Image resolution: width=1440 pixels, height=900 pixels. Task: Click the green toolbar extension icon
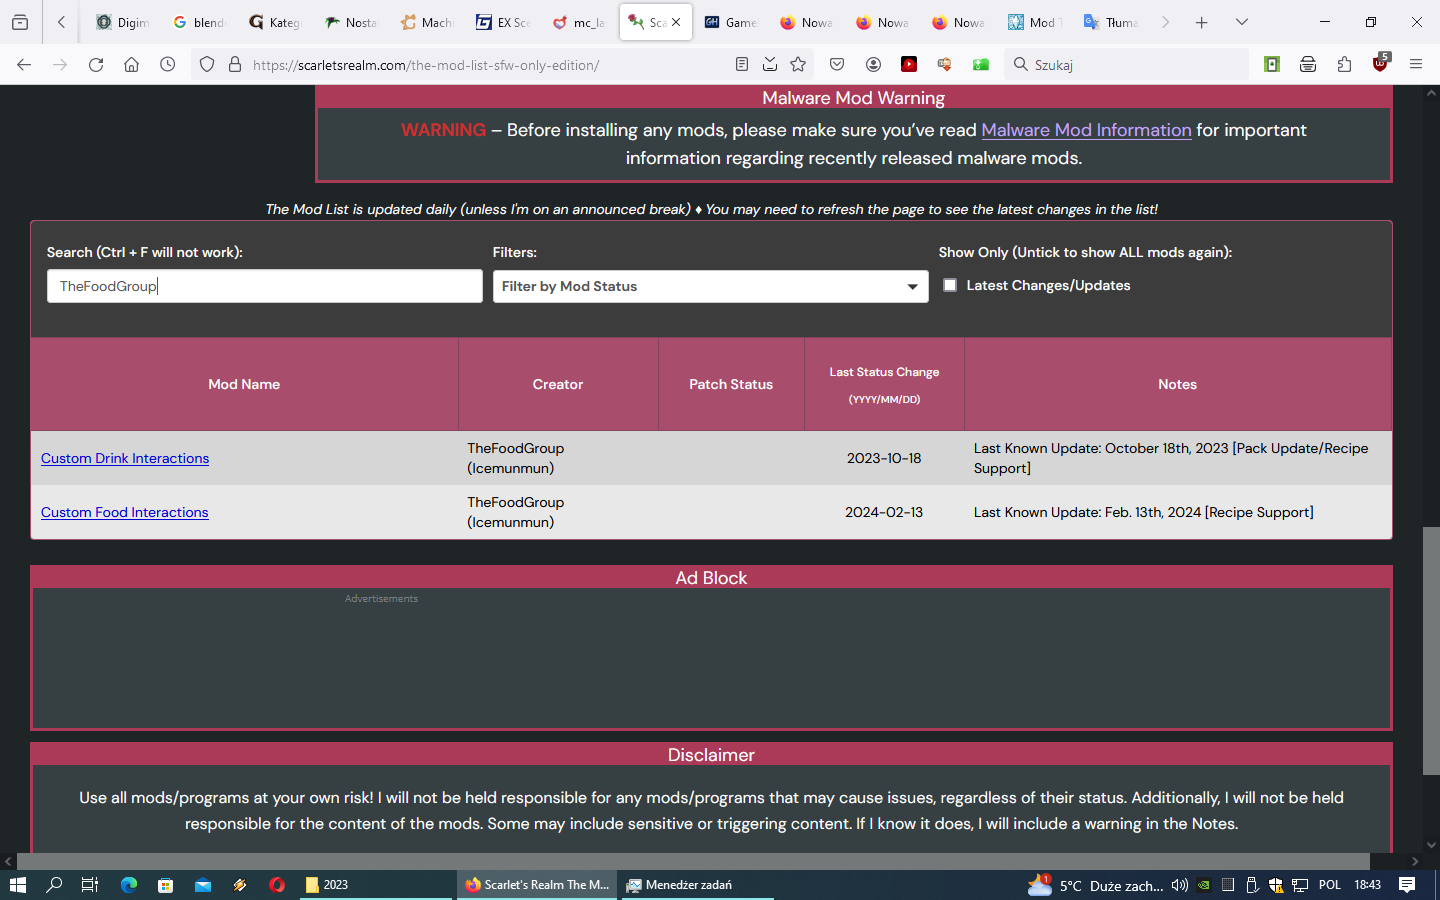[981, 64]
